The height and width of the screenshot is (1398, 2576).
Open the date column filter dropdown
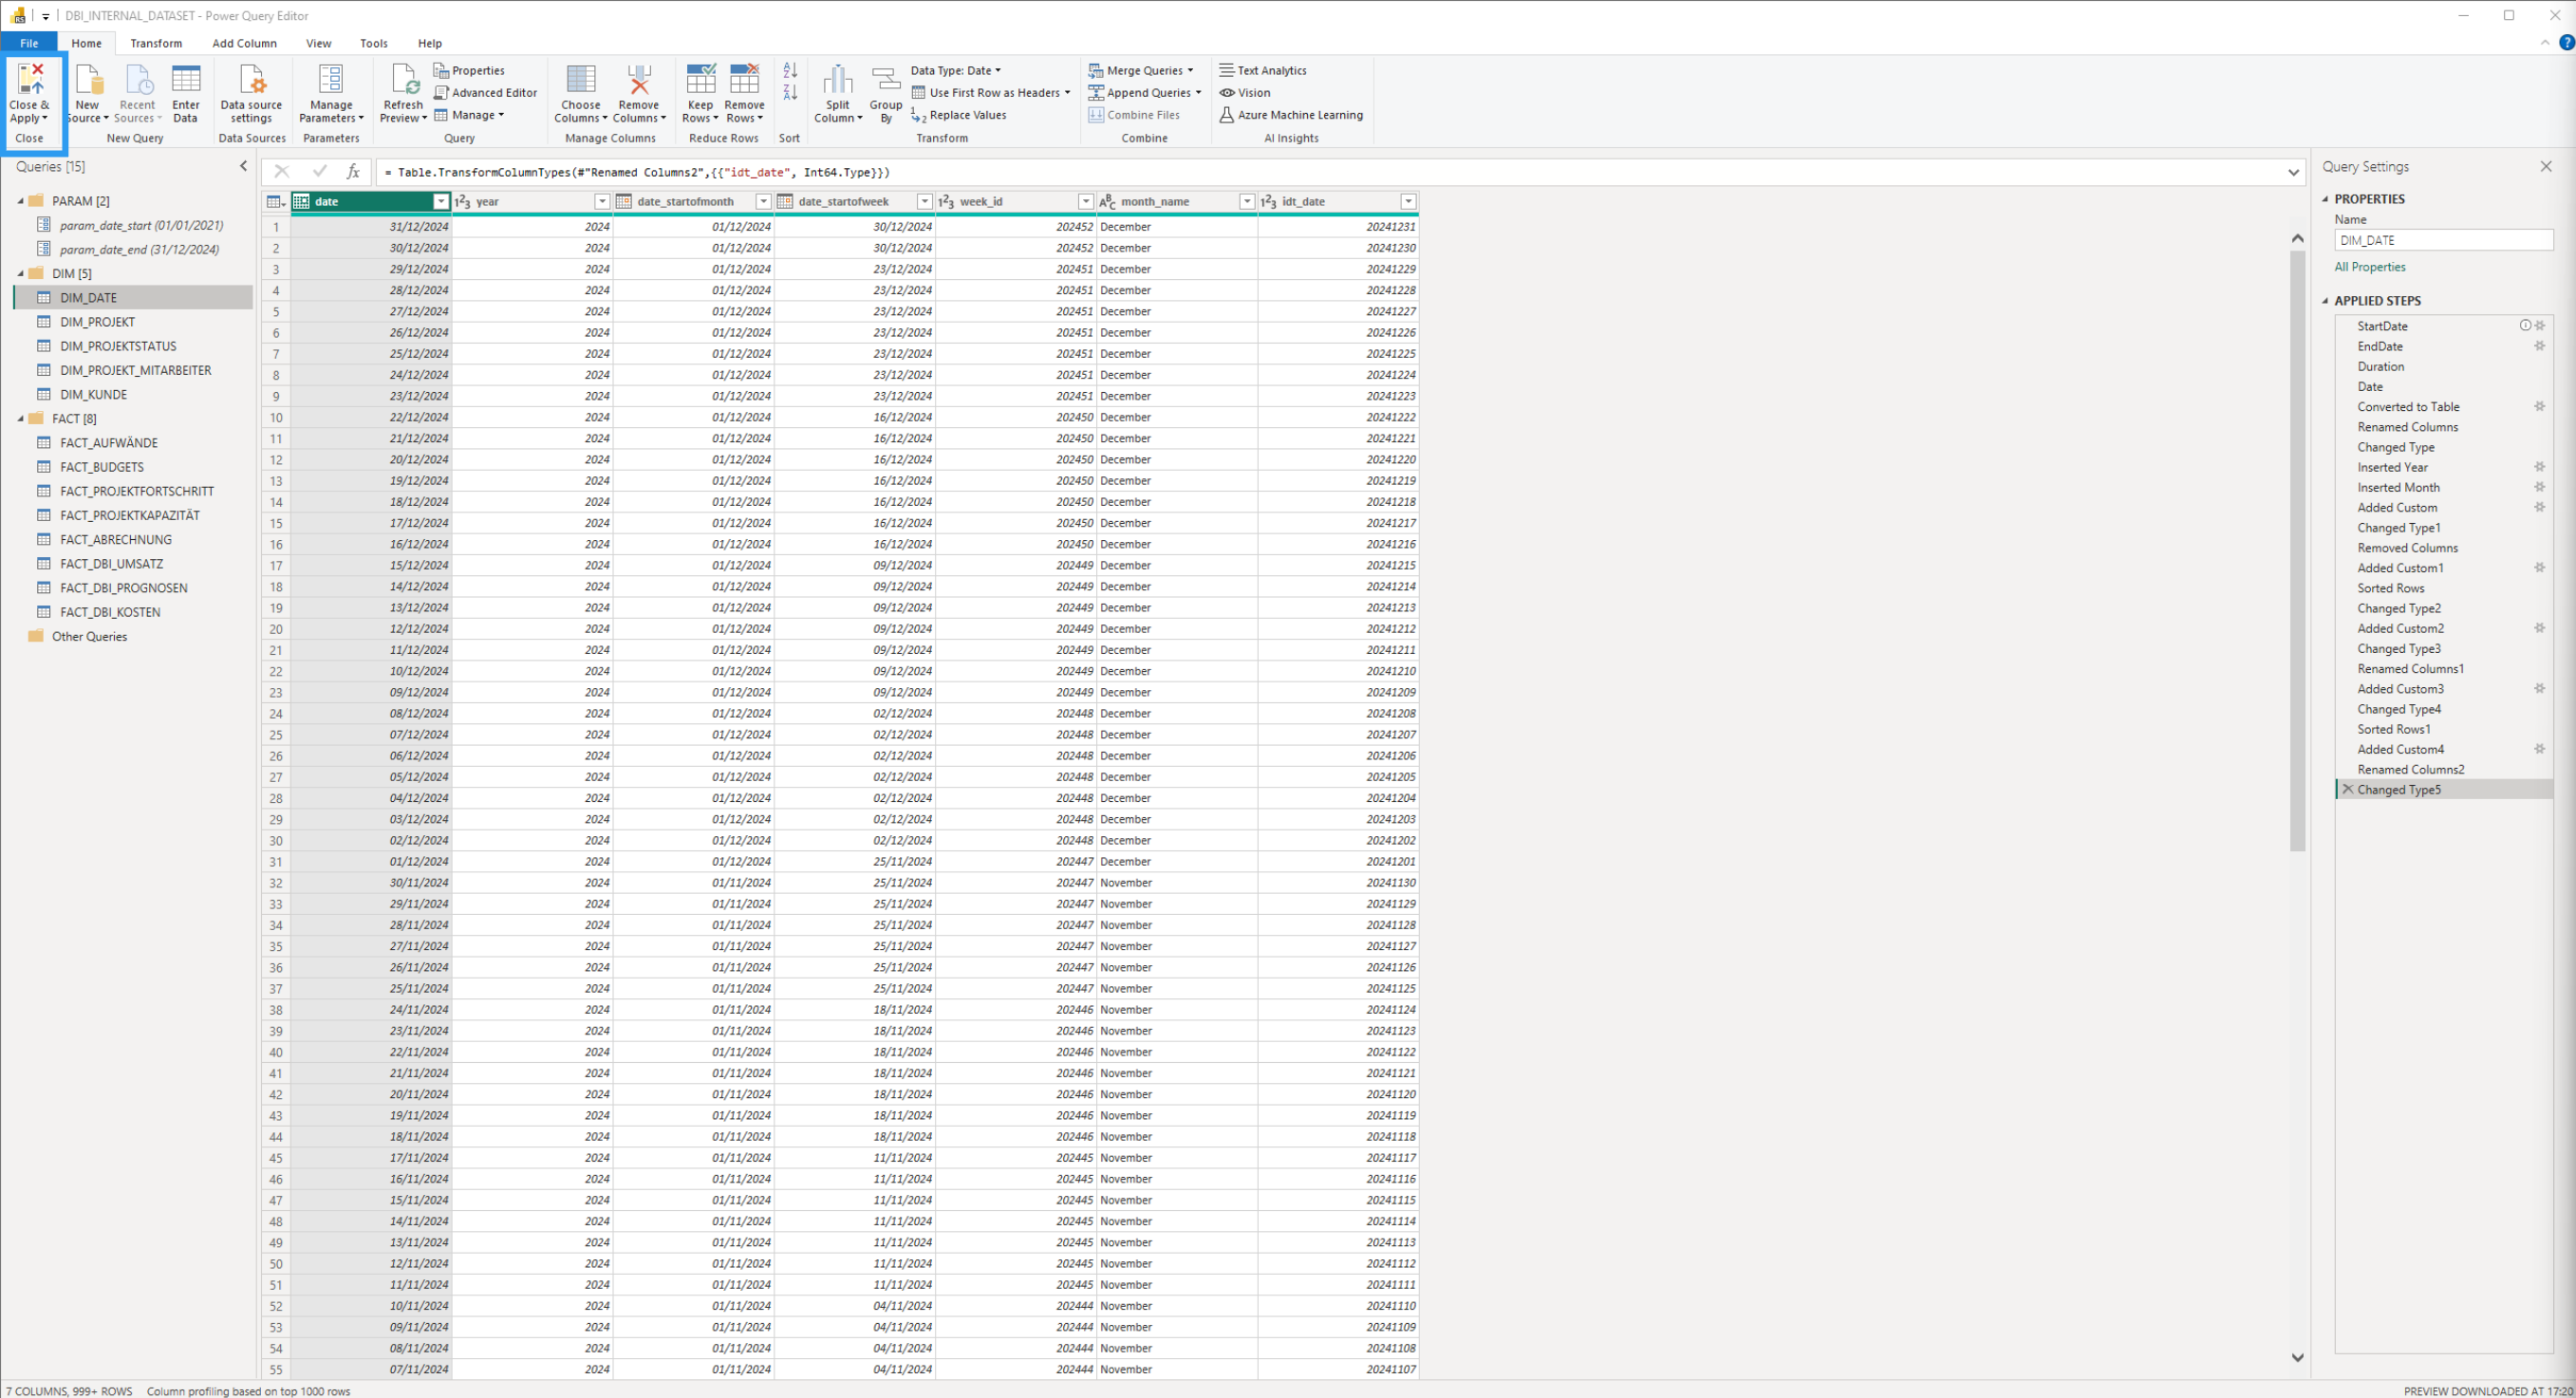(x=441, y=202)
